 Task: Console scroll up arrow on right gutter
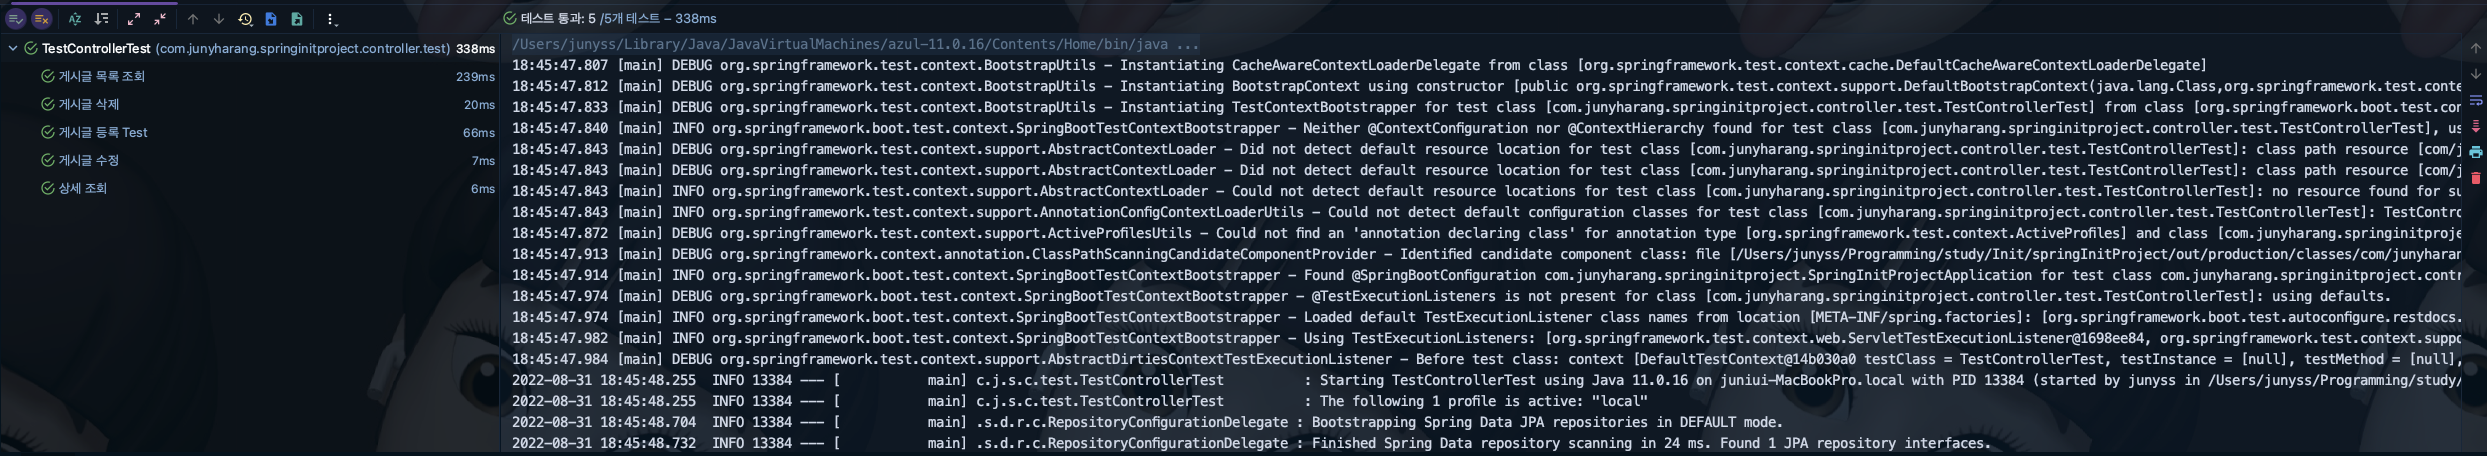pos(2476,48)
